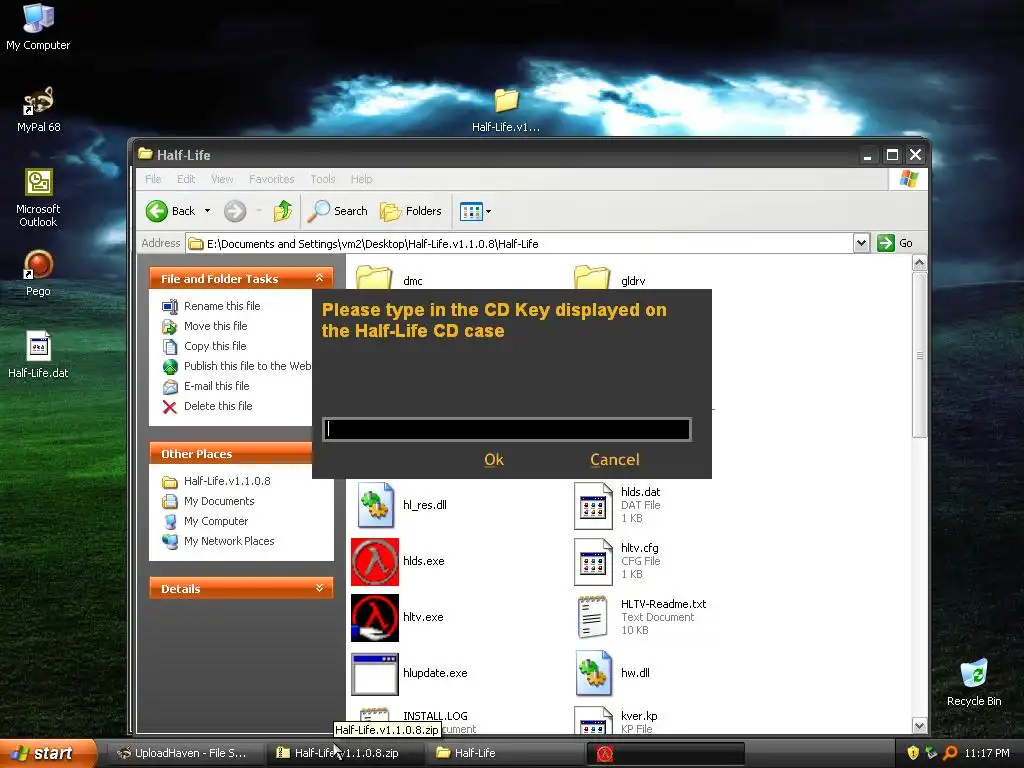Click the Go button
1024x768 pixels.
tap(895, 243)
